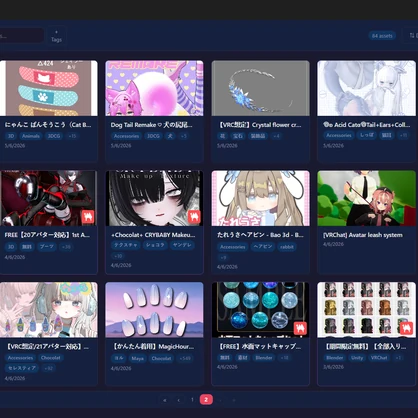This screenshot has width=418, height=418.
Task: Open the Avatar leash system thumbnail
Action: [366, 198]
